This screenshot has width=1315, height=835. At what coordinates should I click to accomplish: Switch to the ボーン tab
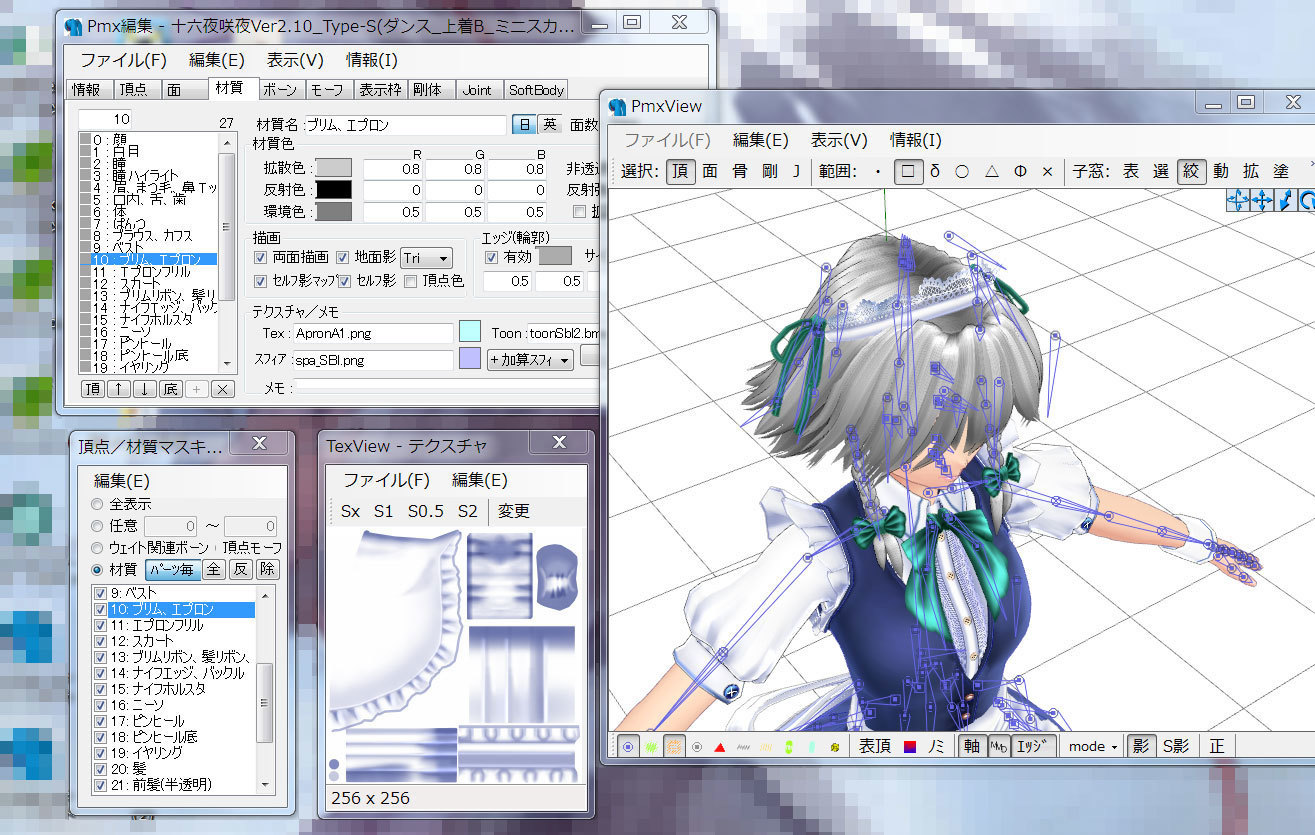click(280, 89)
